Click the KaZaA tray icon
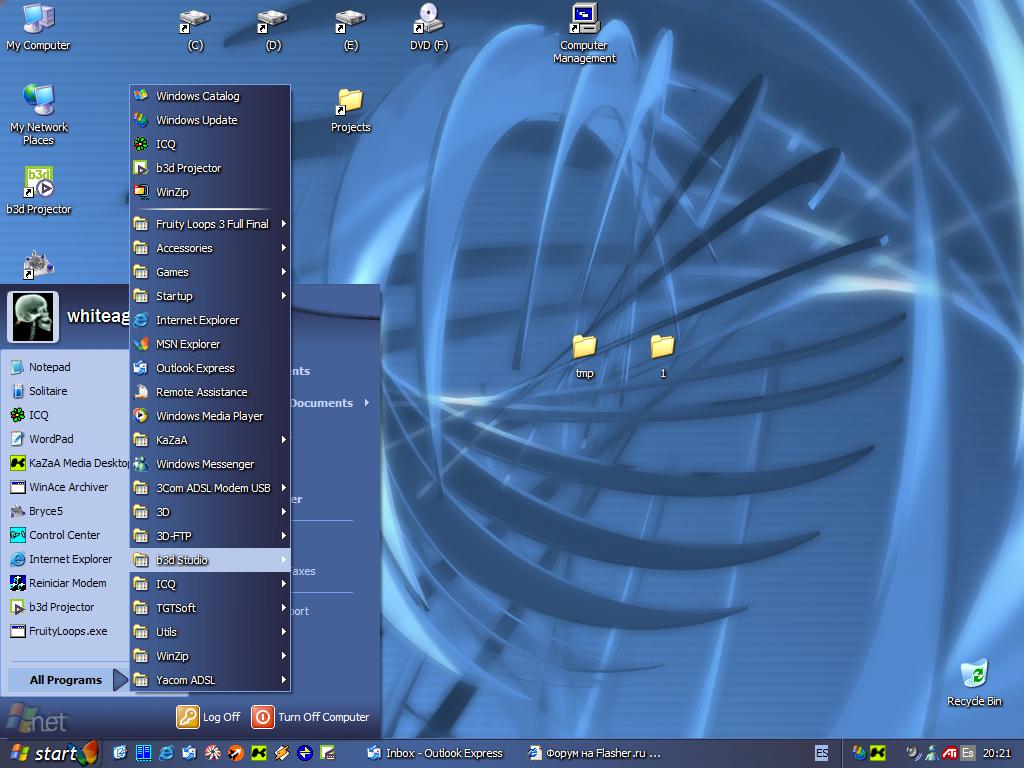Screen dimensions: 1024x768 (877, 753)
